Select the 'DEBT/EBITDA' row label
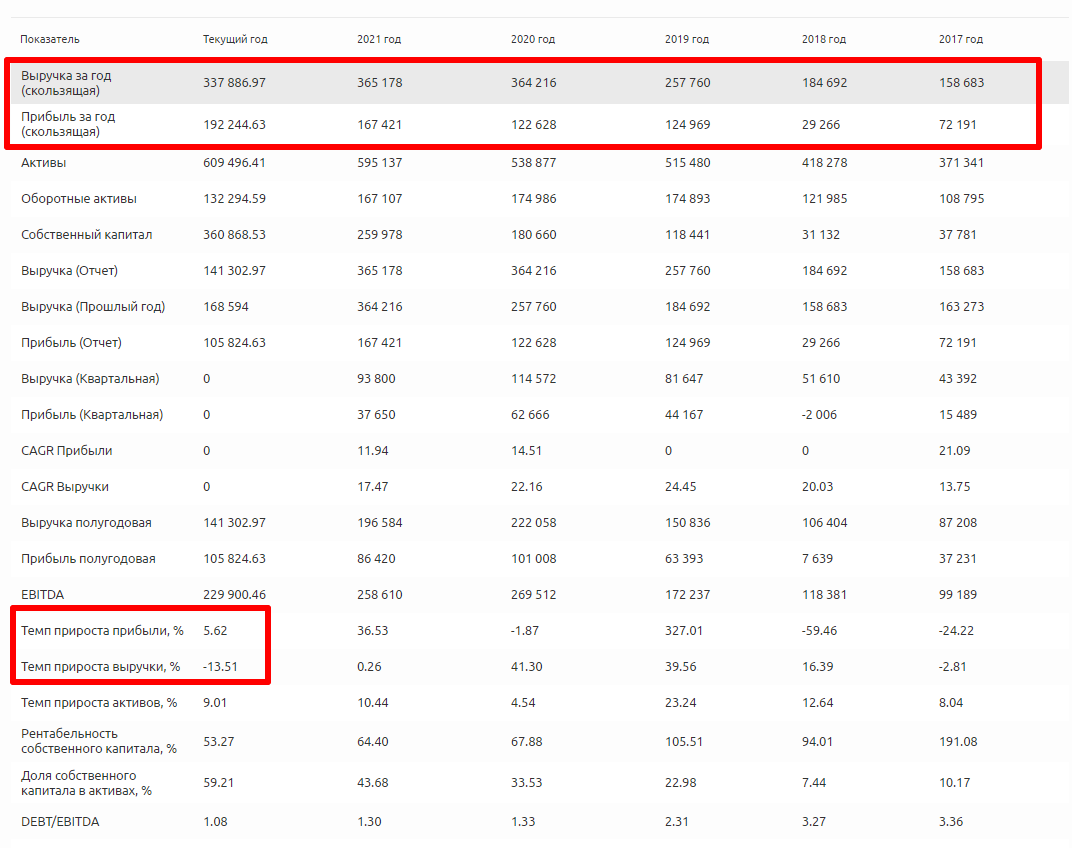Screen dimensions: 1072x848 click(x=60, y=822)
